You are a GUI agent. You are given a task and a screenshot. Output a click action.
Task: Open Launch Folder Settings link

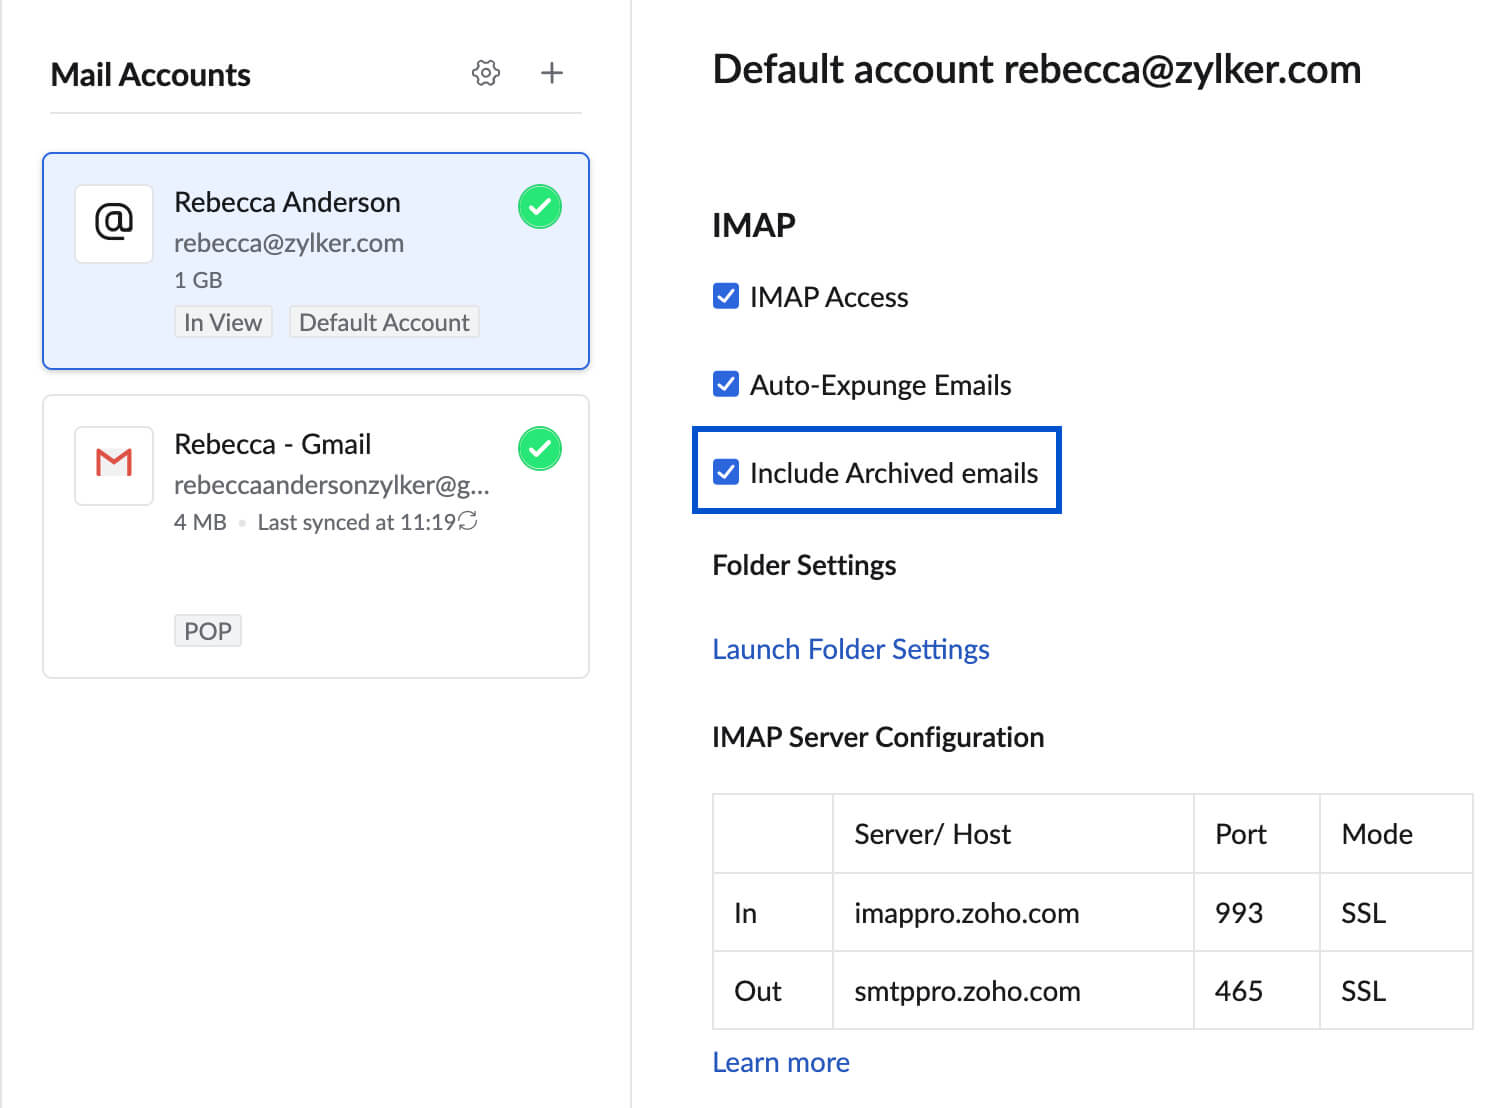850,649
